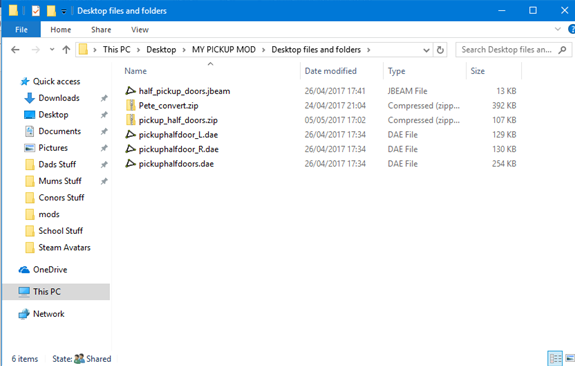Select 'Desktop' in the address path
The image size is (575, 366).
tap(161, 50)
